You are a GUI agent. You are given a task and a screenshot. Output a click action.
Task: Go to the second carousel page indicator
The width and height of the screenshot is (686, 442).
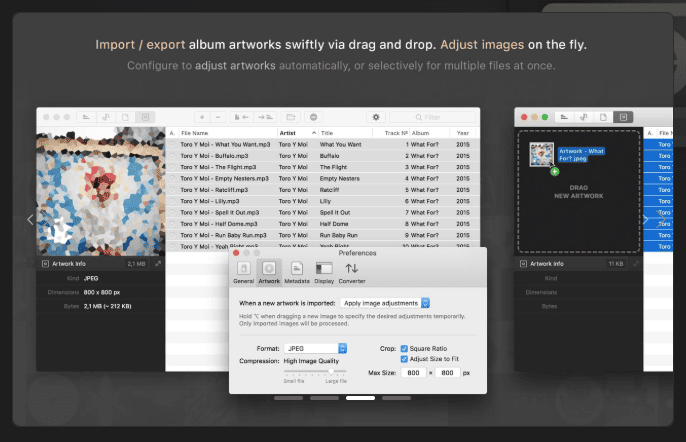324,398
